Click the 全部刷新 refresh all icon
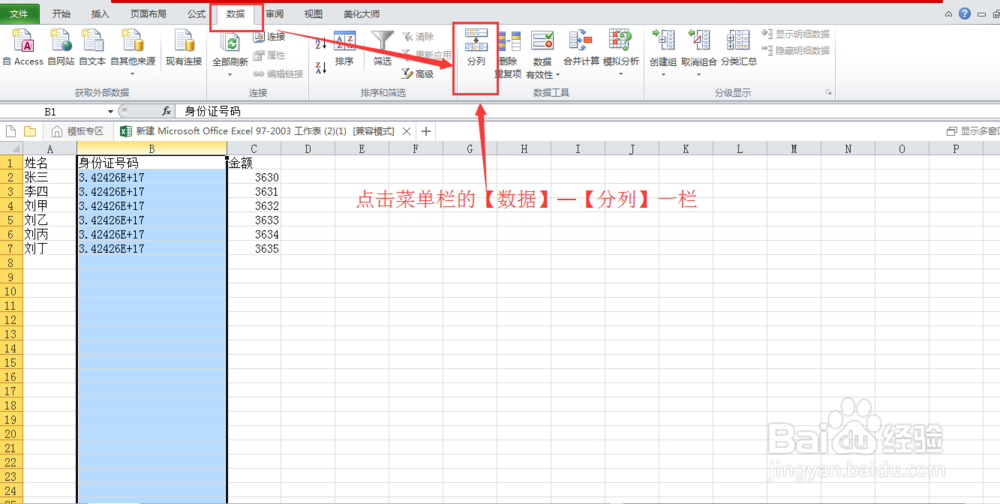Screen dimensions: 1000x504 tap(230, 43)
